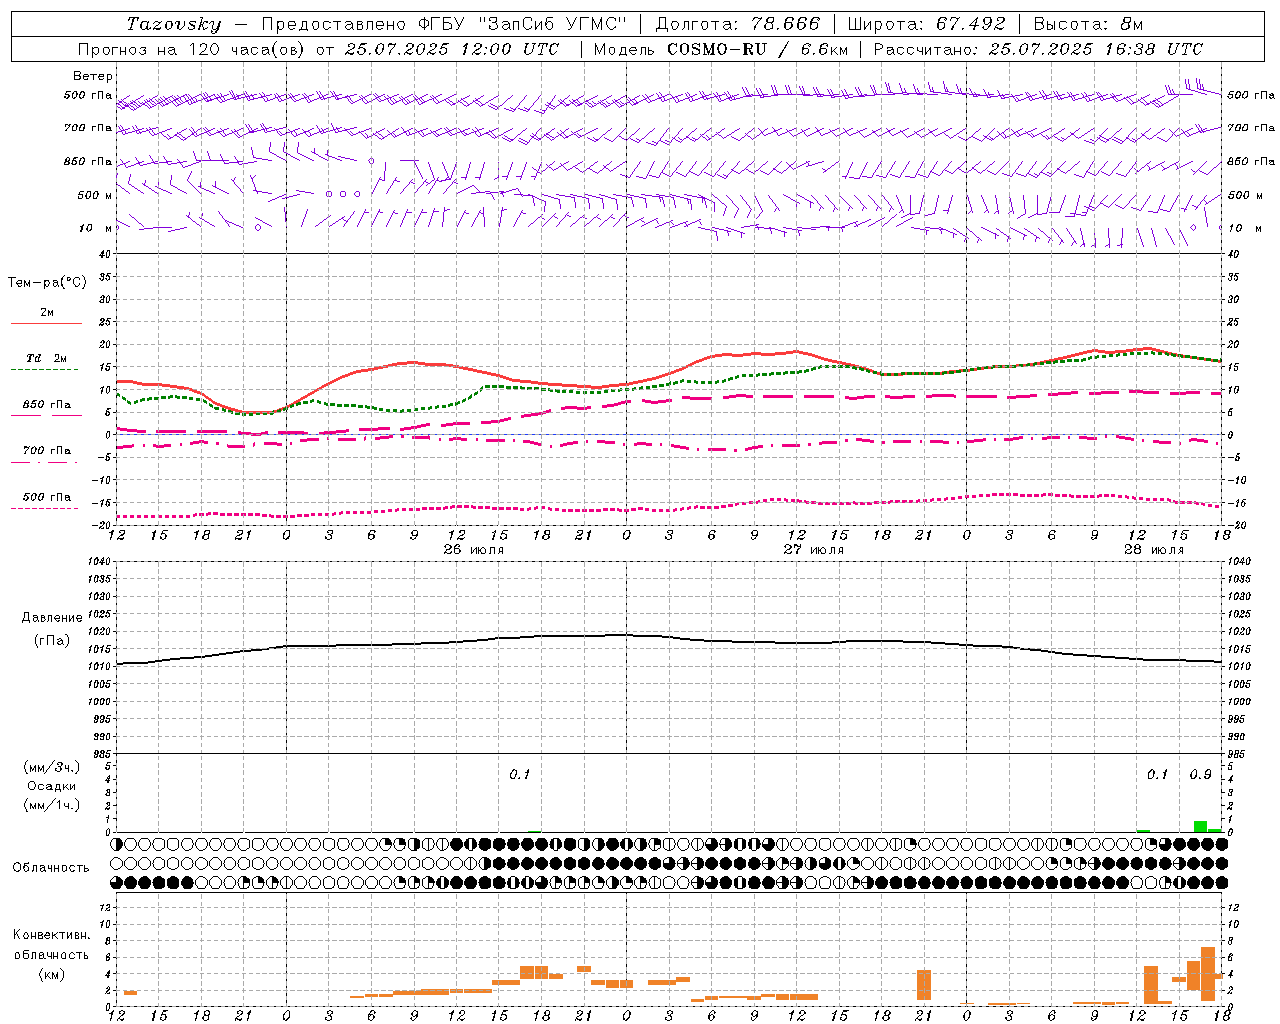Click the 'Рассчитано: 25.07.2025 16:38 UTC' text
The height and width of the screenshot is (1024, 1280).
(1038, 49)
